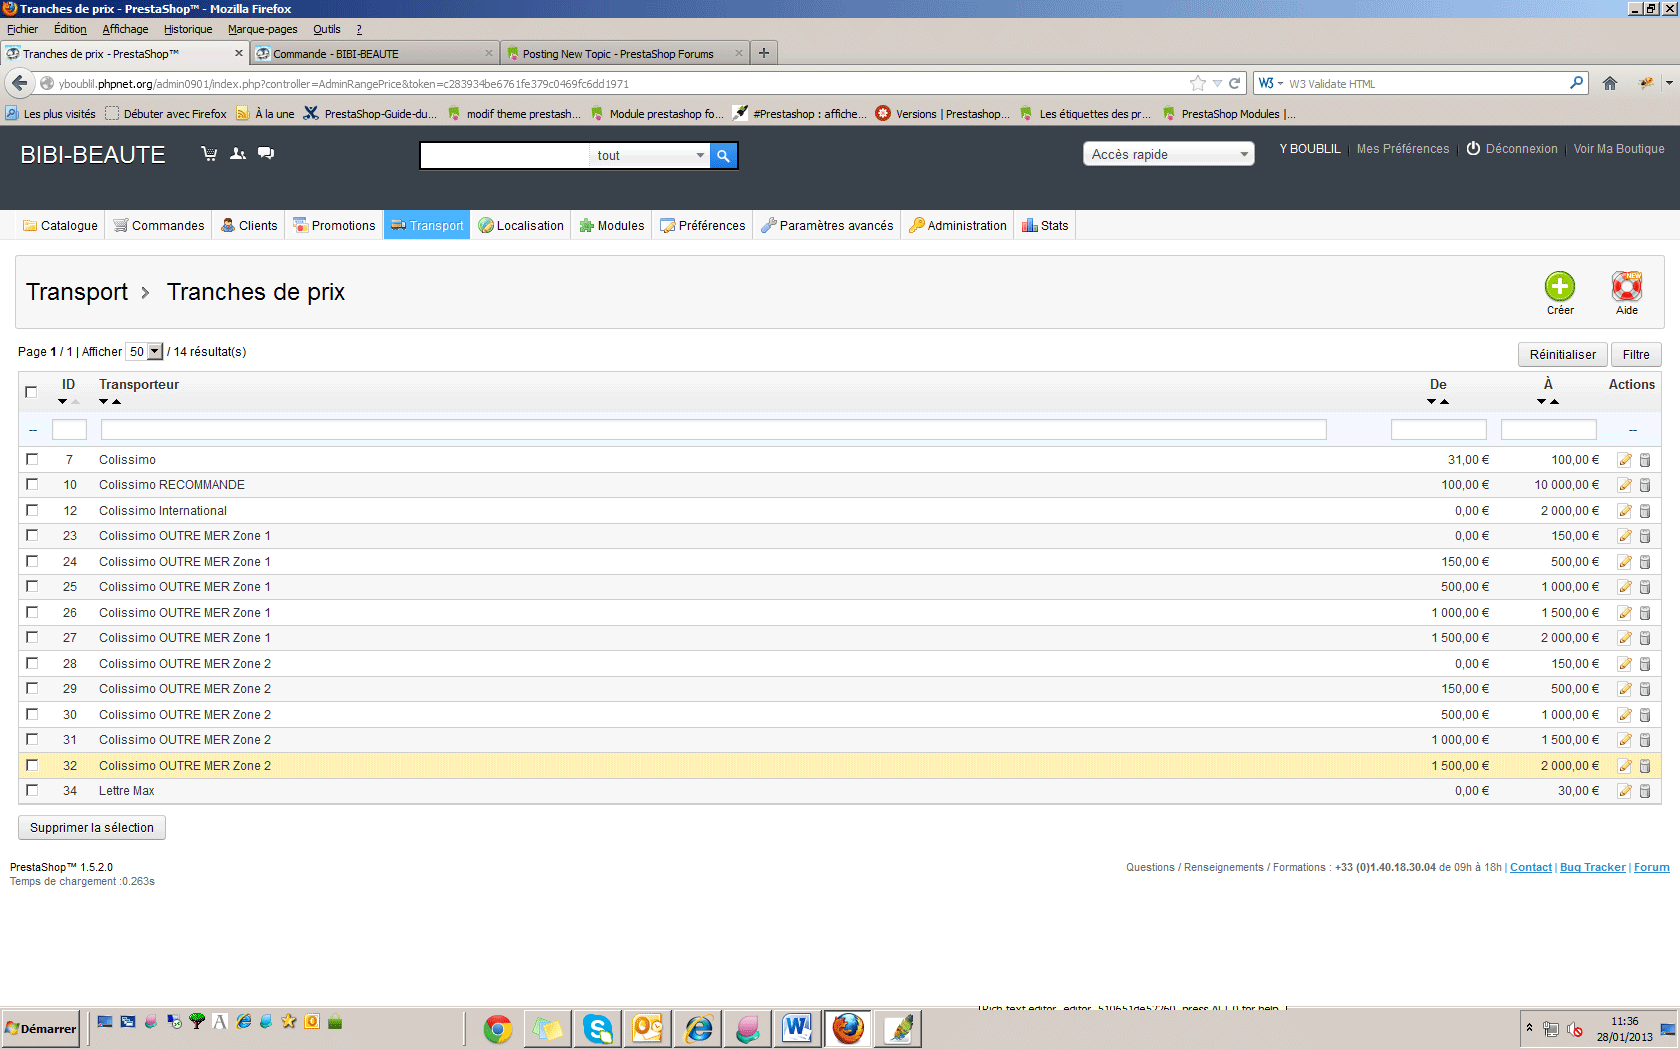Check the box for Colissimo RECOMMANDE
Viewport: 1680px width, 1050px height.
(32, 484)
